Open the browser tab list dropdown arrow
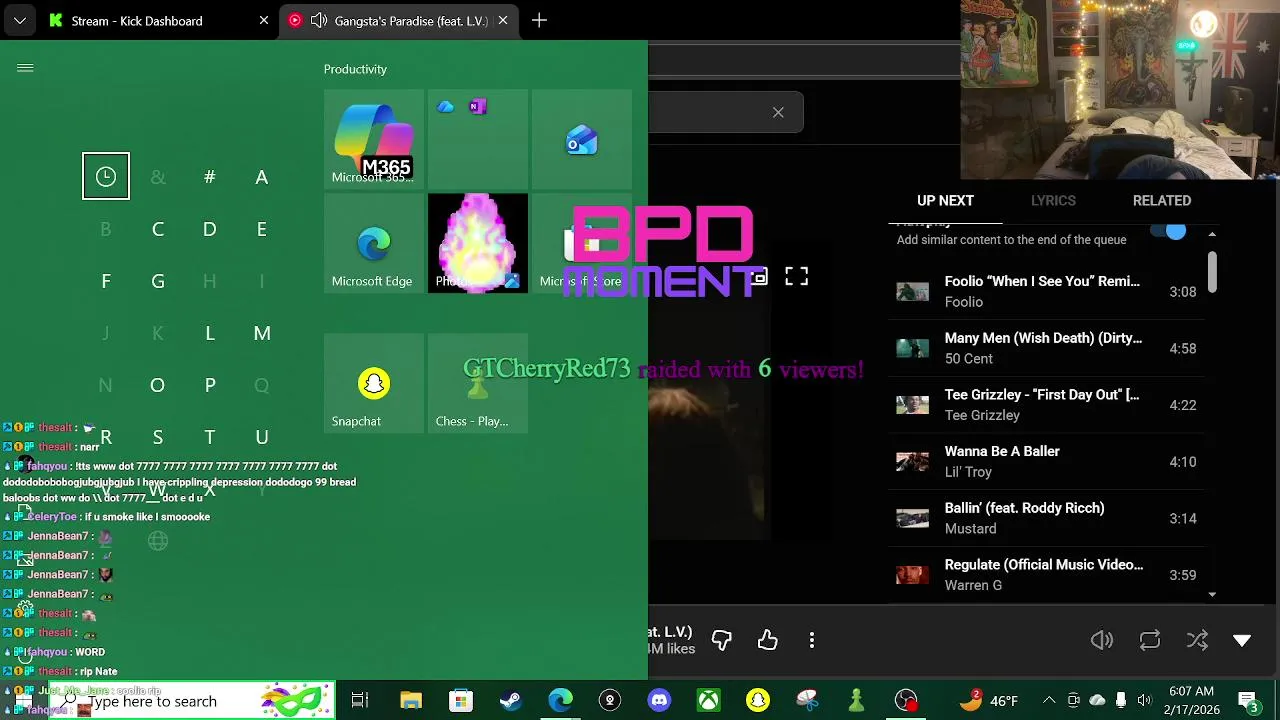Screen dimensions: 1280x720 [20, 20]
